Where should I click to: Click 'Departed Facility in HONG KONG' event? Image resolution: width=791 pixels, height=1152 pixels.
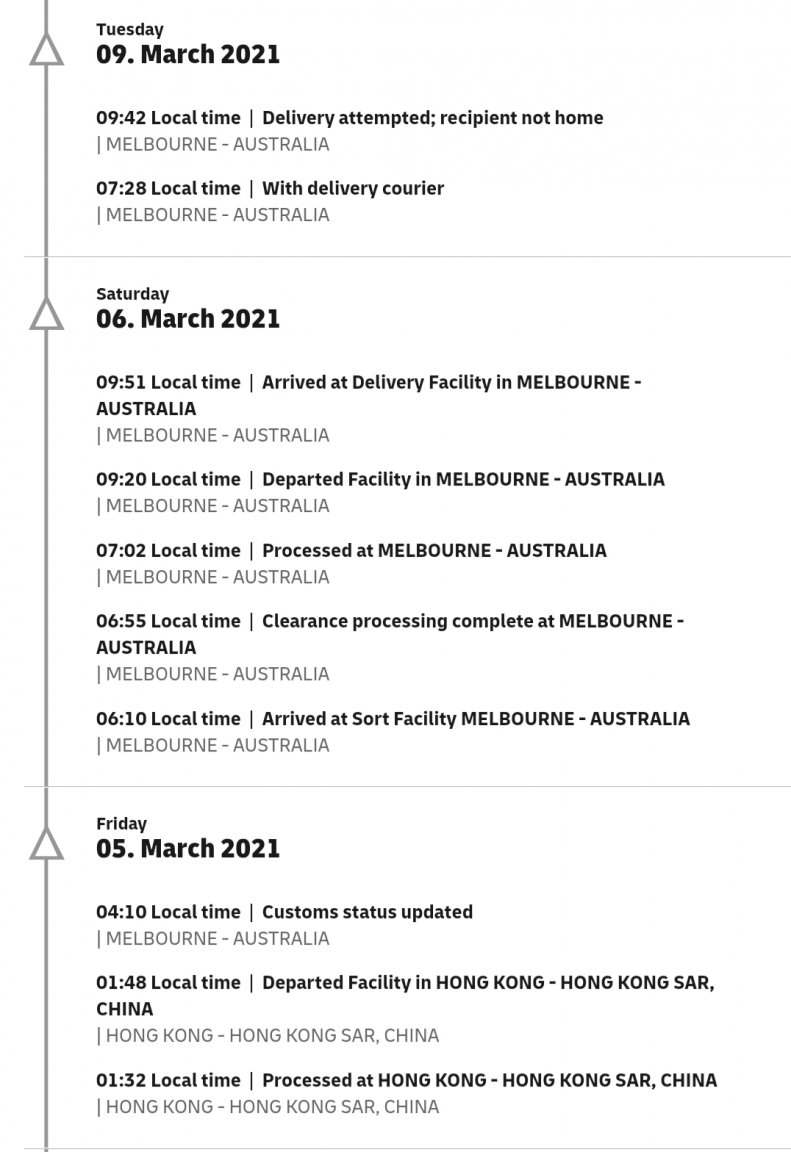[405, 996]
